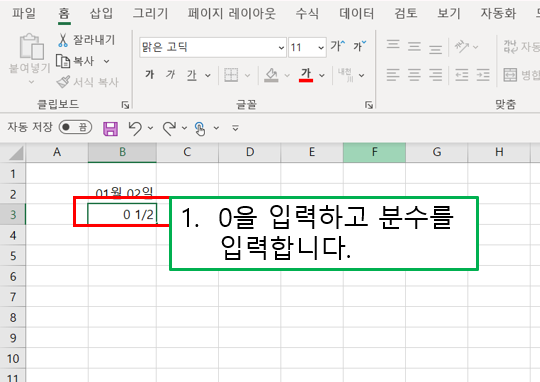Viewport: 540px width, 382px height.
Task: Click increase indent icon
Action: 483,75
